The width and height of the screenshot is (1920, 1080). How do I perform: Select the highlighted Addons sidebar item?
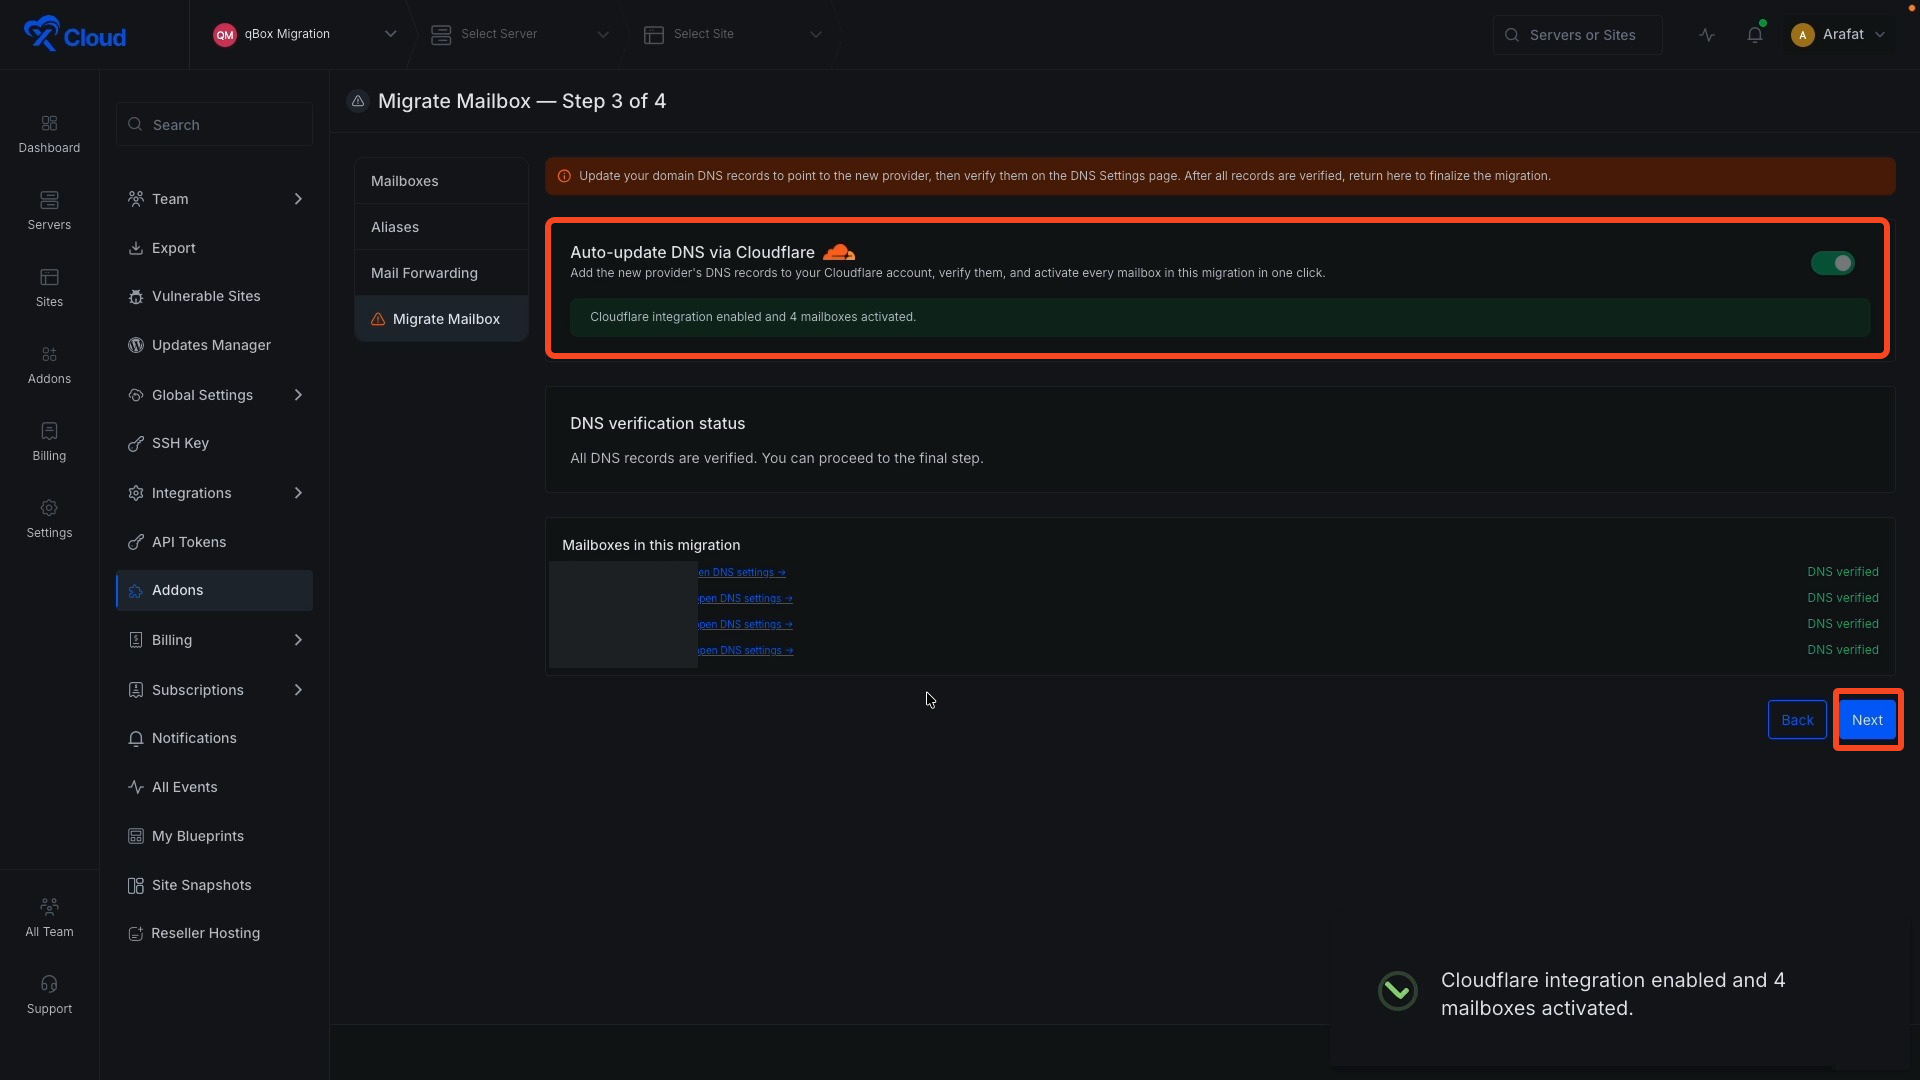click(214, 590)
